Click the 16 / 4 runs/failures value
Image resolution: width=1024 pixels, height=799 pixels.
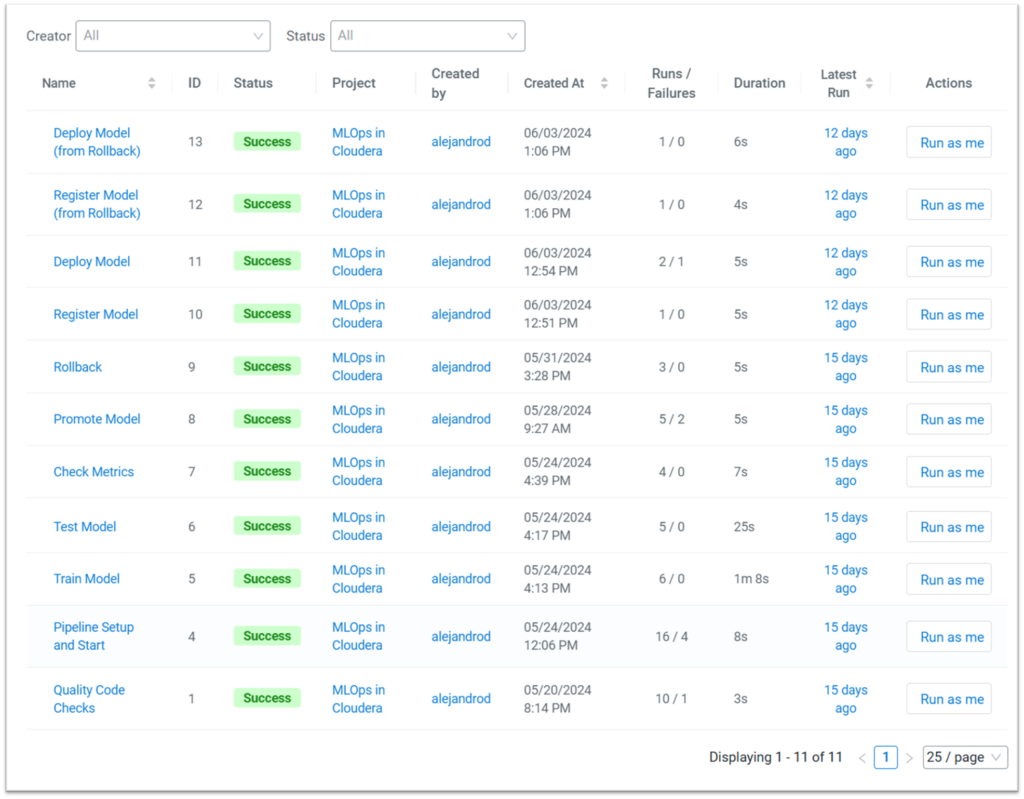(x=671, y=636)
